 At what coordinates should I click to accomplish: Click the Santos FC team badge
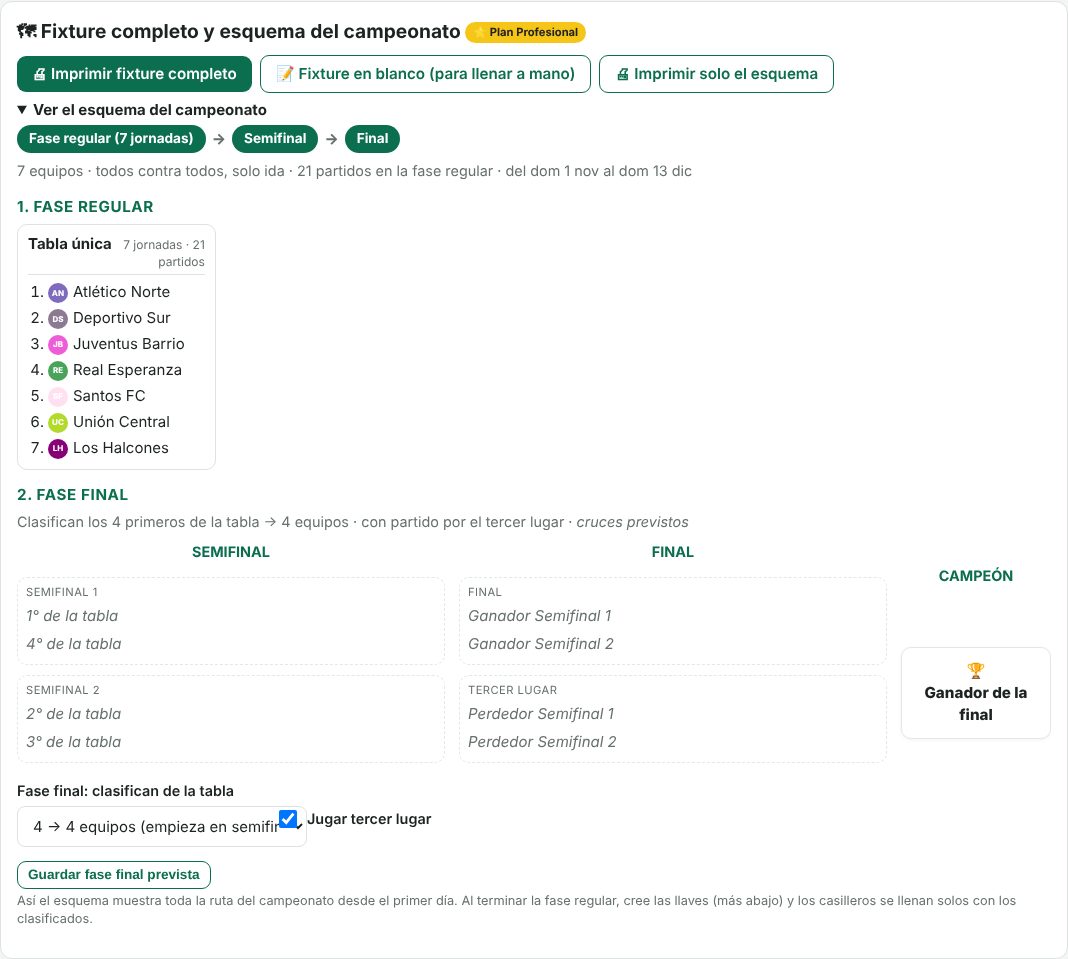(x=58, y=396)
